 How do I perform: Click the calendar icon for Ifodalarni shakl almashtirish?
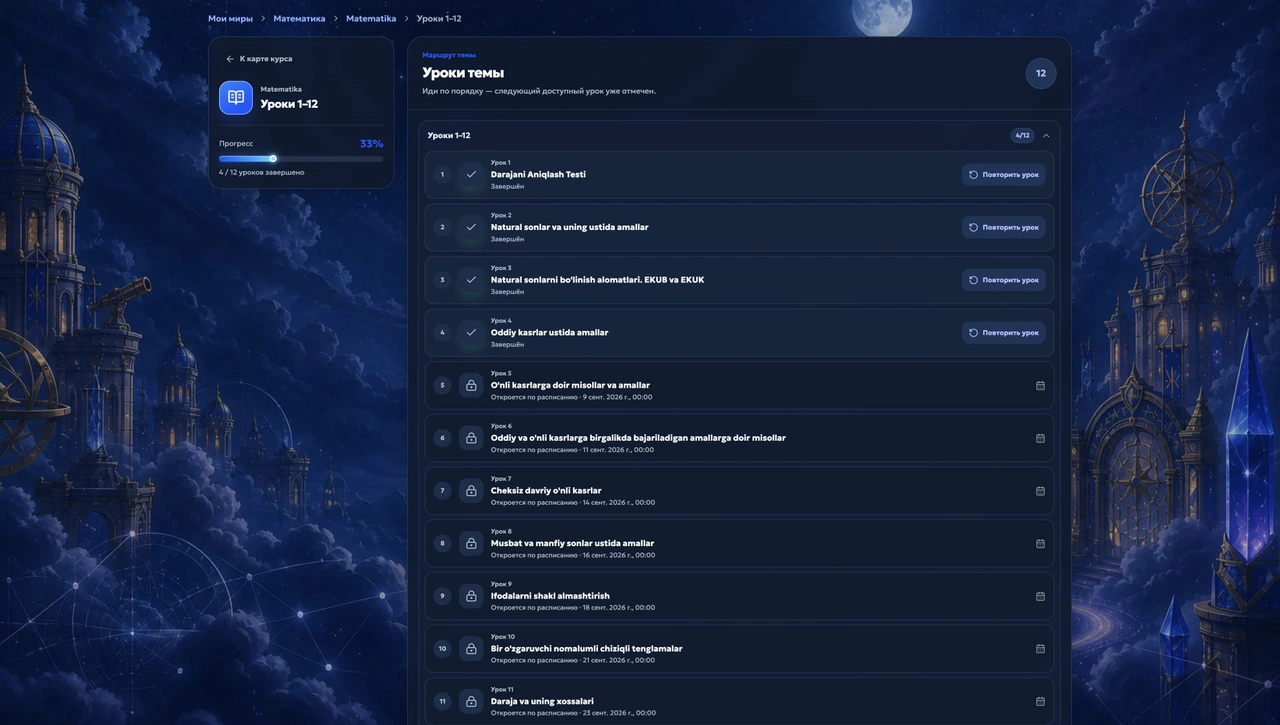pos(1040,596)
